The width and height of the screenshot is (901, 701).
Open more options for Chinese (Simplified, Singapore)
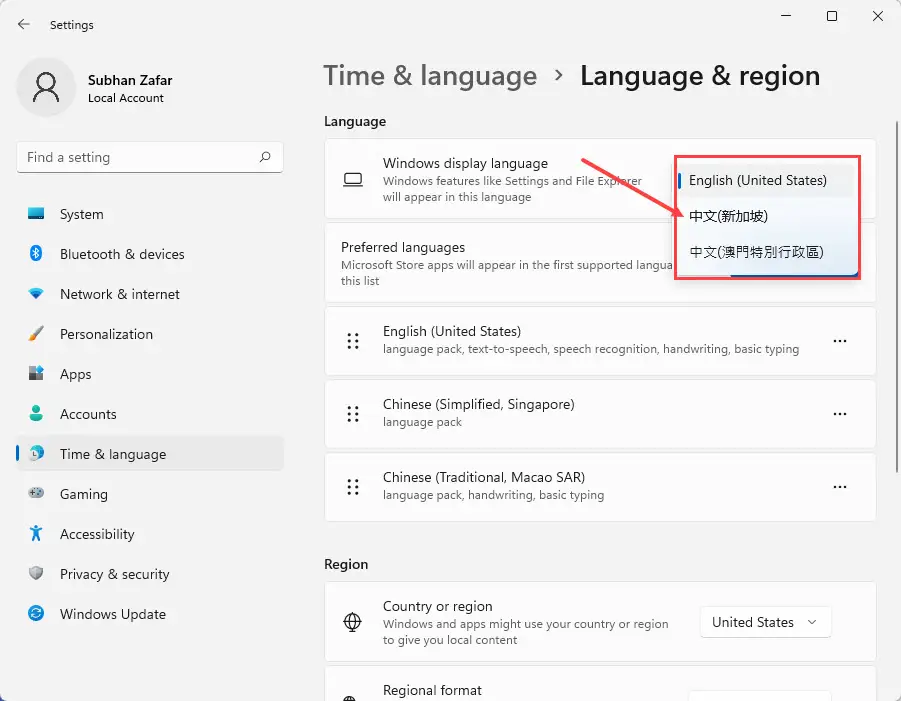(840, 414)
